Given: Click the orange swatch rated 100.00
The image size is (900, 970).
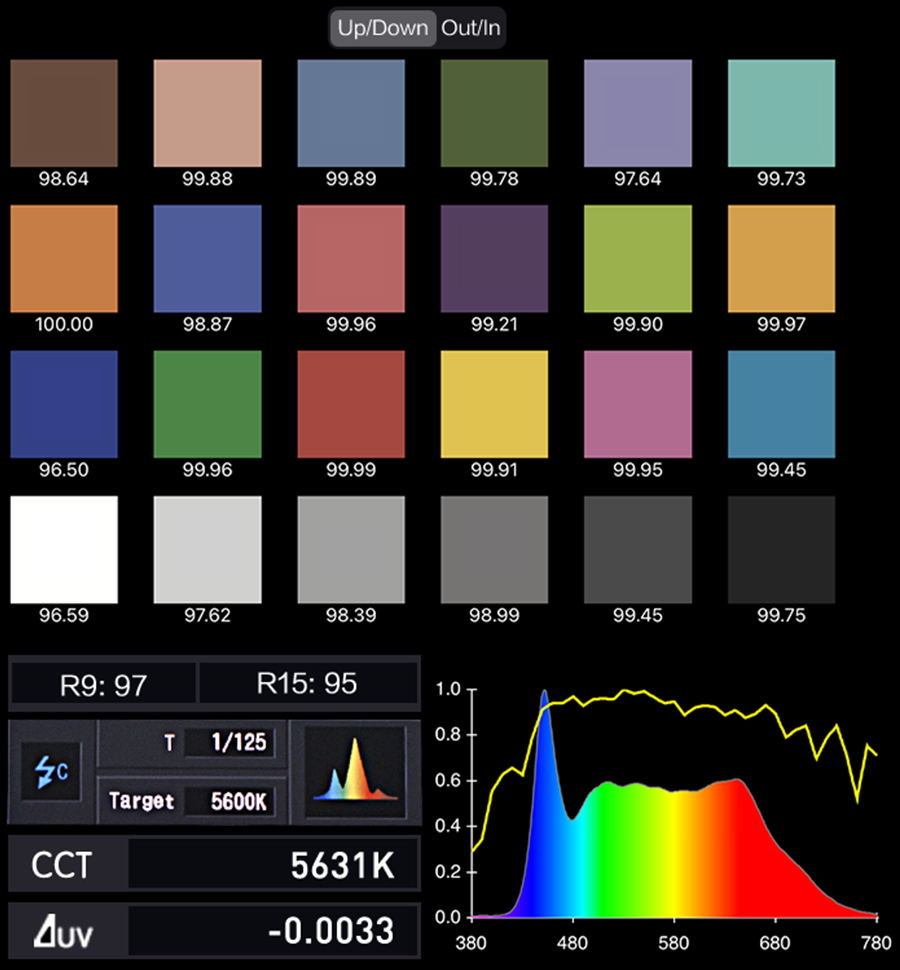Looking at the screenshot, I should pos(63,259).
